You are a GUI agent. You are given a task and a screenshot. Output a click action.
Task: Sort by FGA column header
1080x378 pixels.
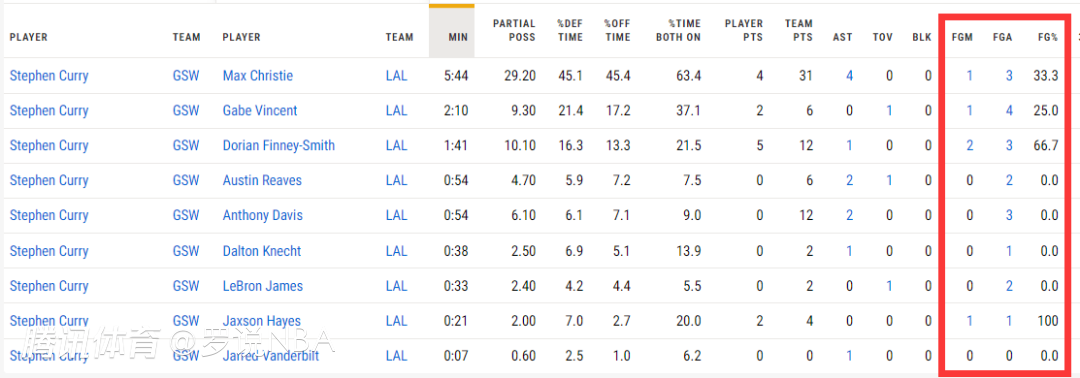[1002, 37]
